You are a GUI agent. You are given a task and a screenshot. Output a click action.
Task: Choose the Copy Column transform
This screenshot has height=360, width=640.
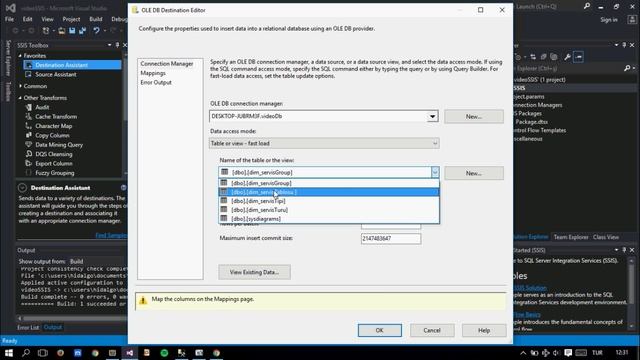coord(52,135)
